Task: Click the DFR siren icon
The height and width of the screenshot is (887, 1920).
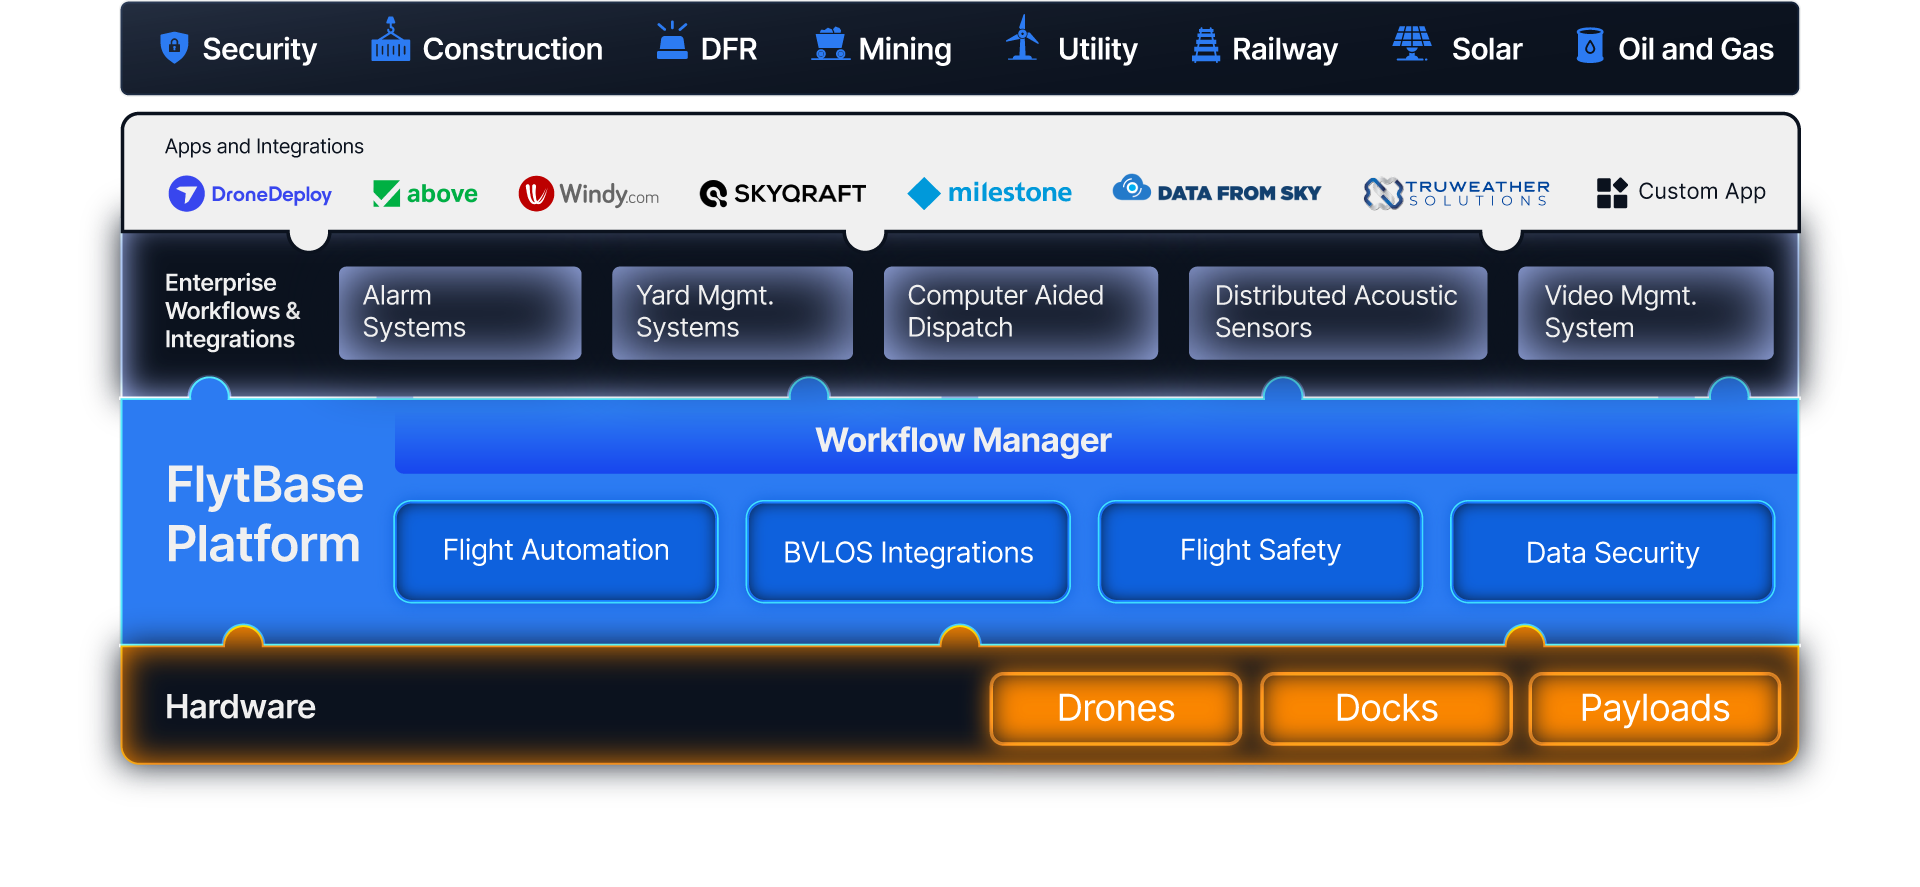Action: pos(672,41)
